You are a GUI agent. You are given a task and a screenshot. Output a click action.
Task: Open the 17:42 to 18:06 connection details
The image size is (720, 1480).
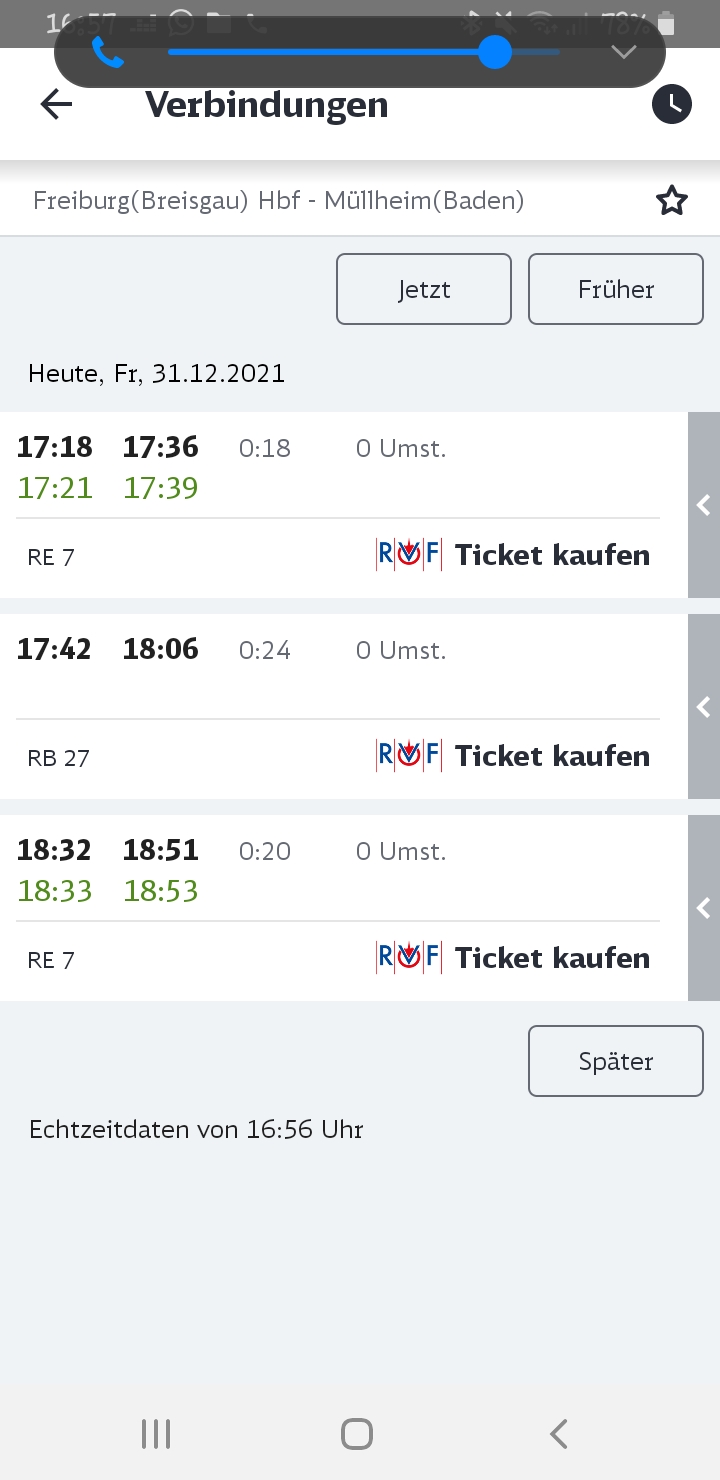[x=344, y=706]
